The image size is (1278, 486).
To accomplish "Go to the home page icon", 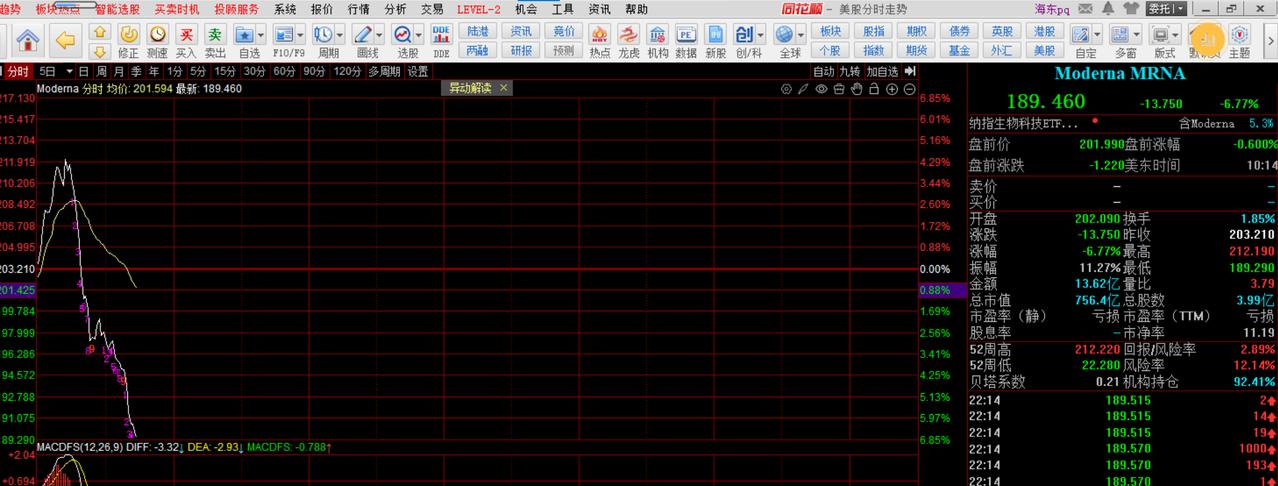I will tap(28, 40).
